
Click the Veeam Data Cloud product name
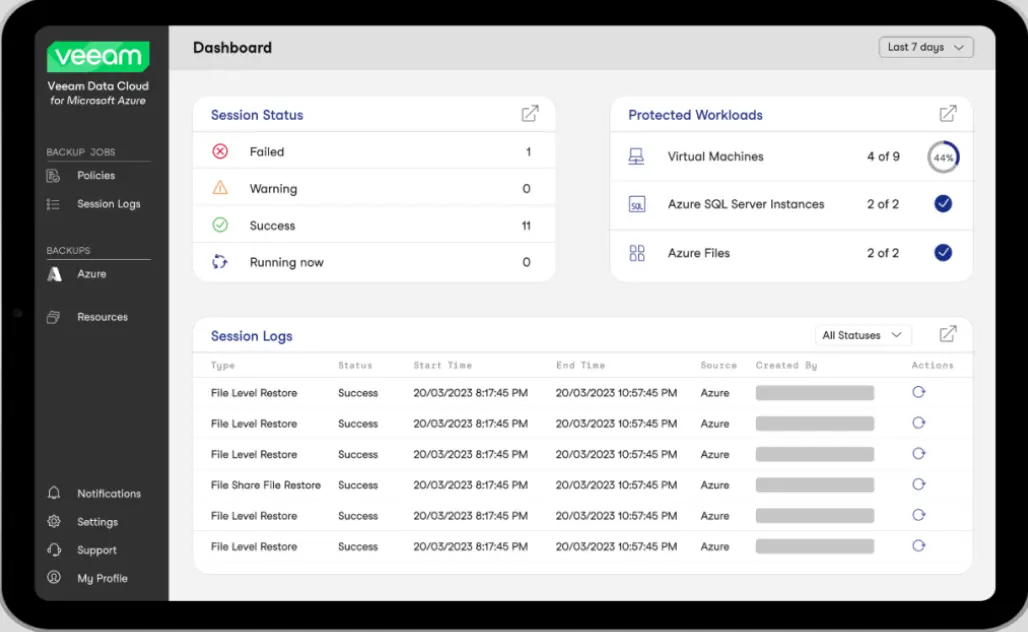coord(98,86)
